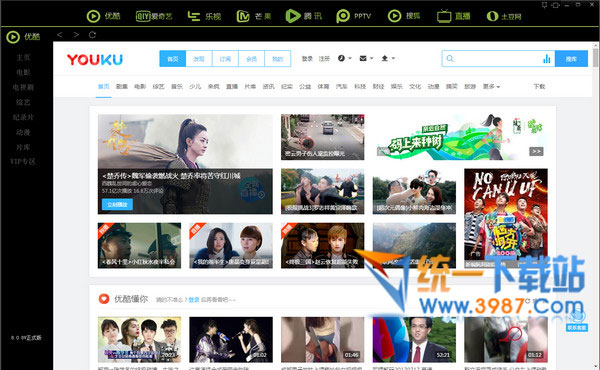600x370 pixels.
Task: Expand the upload arrow dropdown
Action: (388, 58)
